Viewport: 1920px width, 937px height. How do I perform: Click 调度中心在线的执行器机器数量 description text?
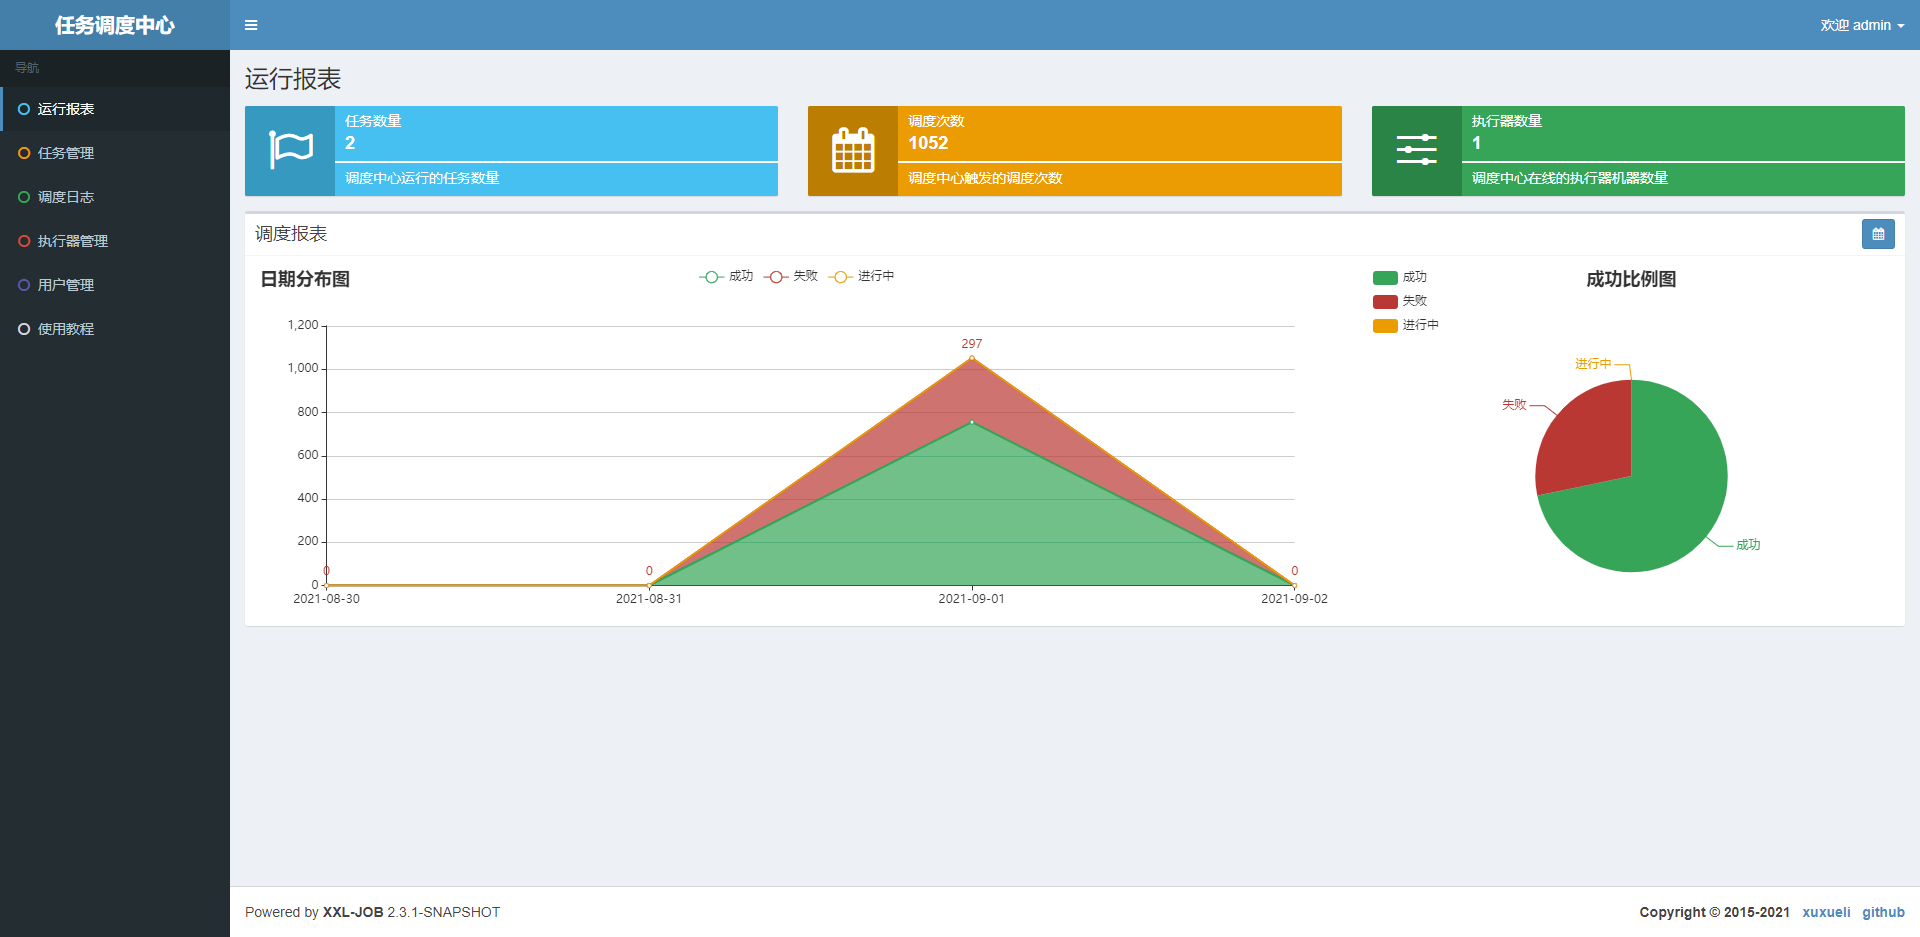[1570, 178]
